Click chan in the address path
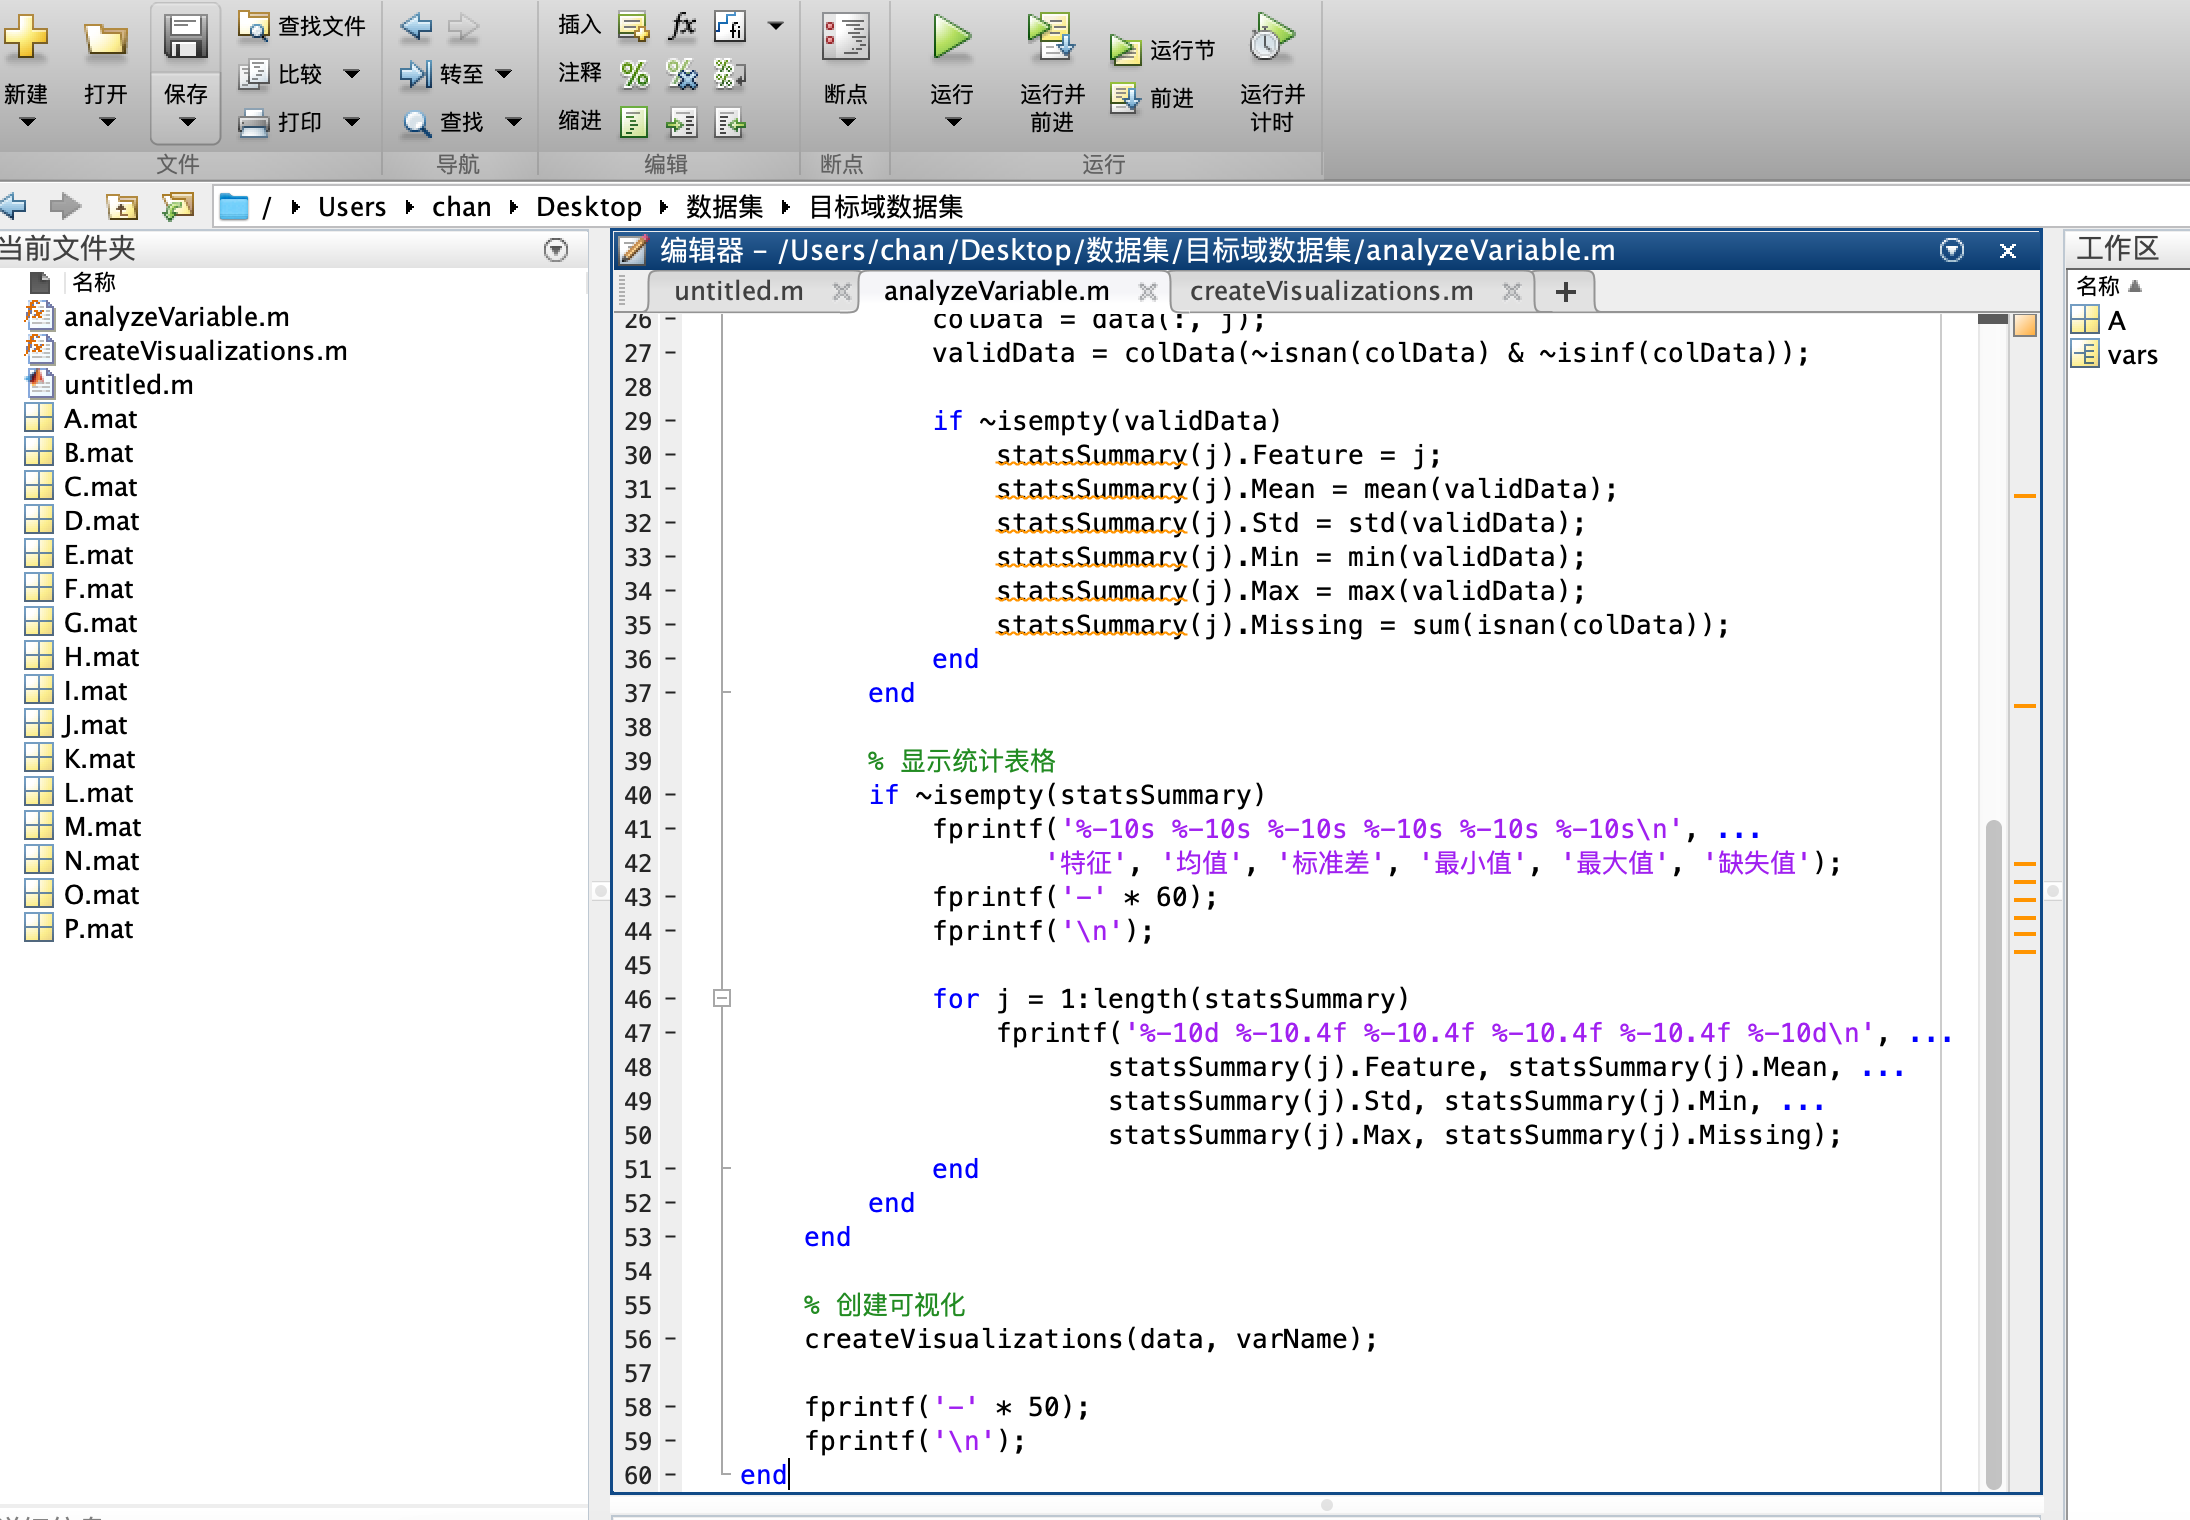This screenshot has height=1520, width=2190. 461,207
